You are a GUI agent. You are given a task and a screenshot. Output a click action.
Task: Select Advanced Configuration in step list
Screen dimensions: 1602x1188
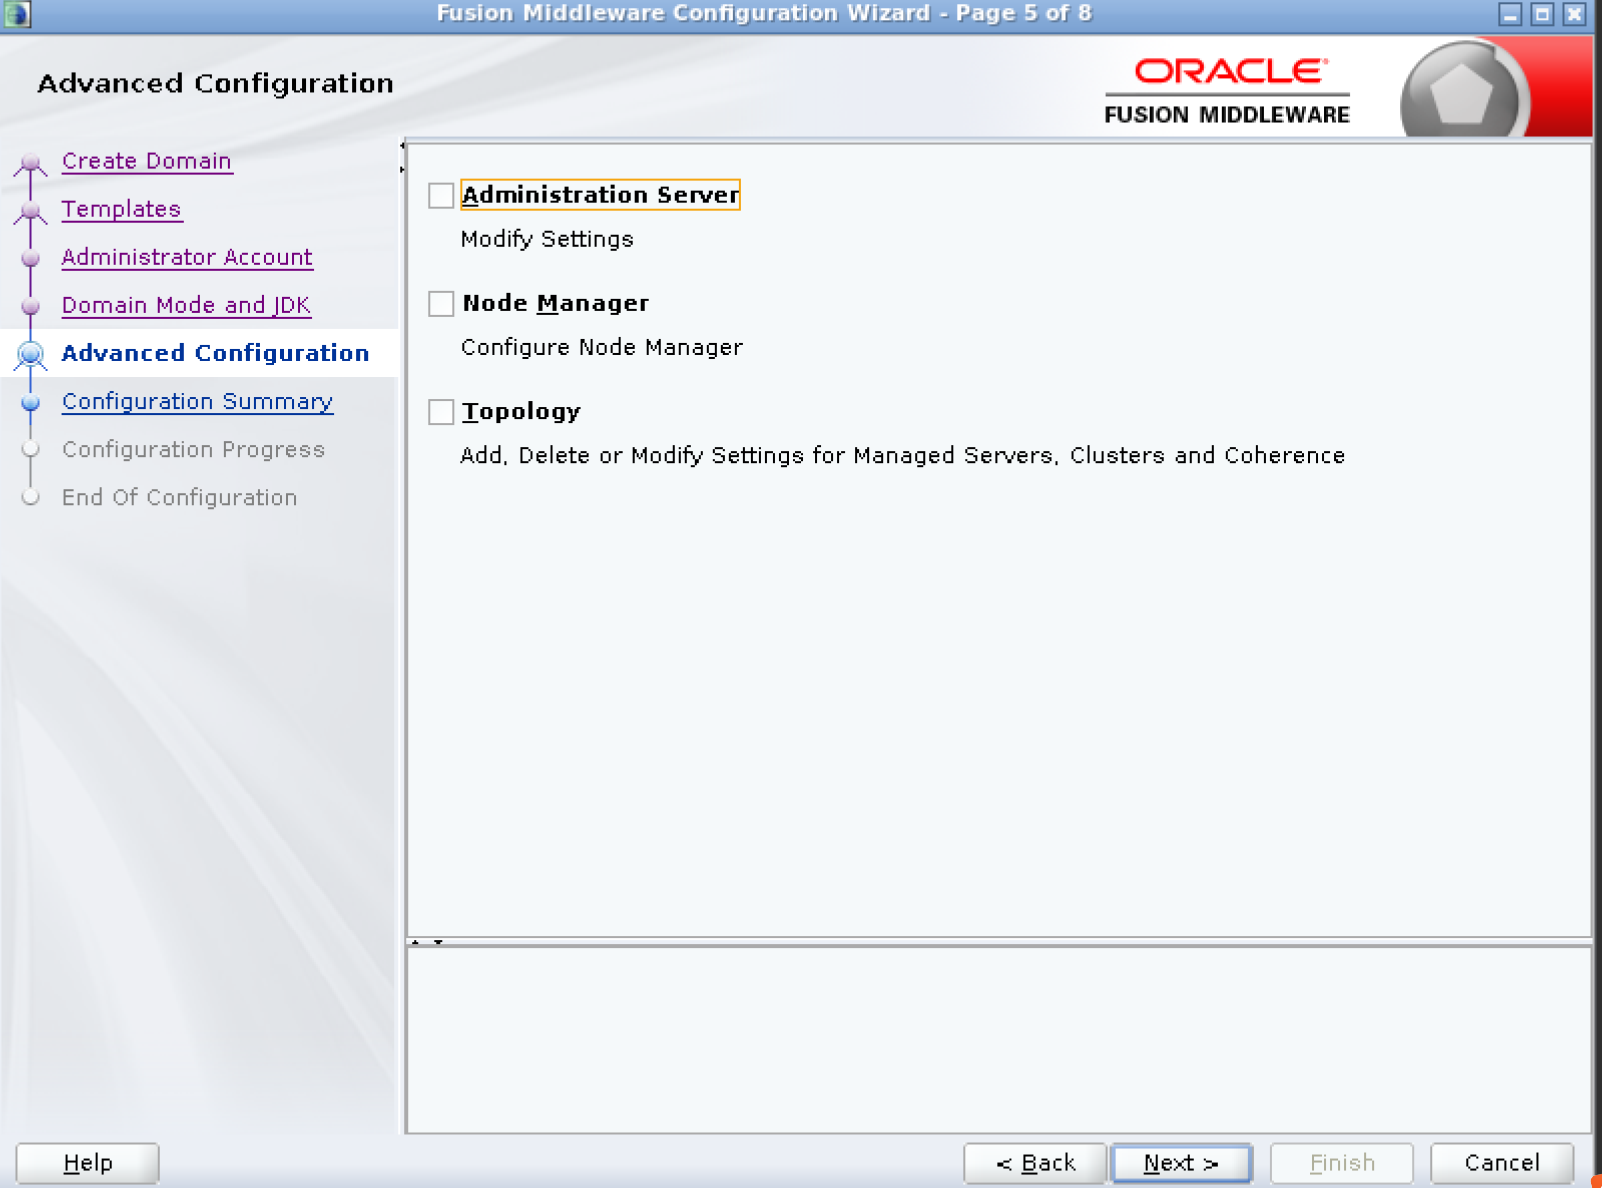coord(215,353)
